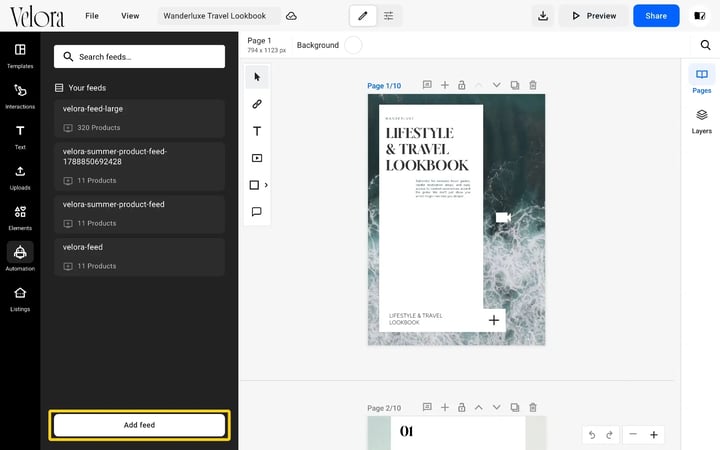Select the velora-summer-product-feed feed
This screenshot has width=720, height=450.
[139, 214]
